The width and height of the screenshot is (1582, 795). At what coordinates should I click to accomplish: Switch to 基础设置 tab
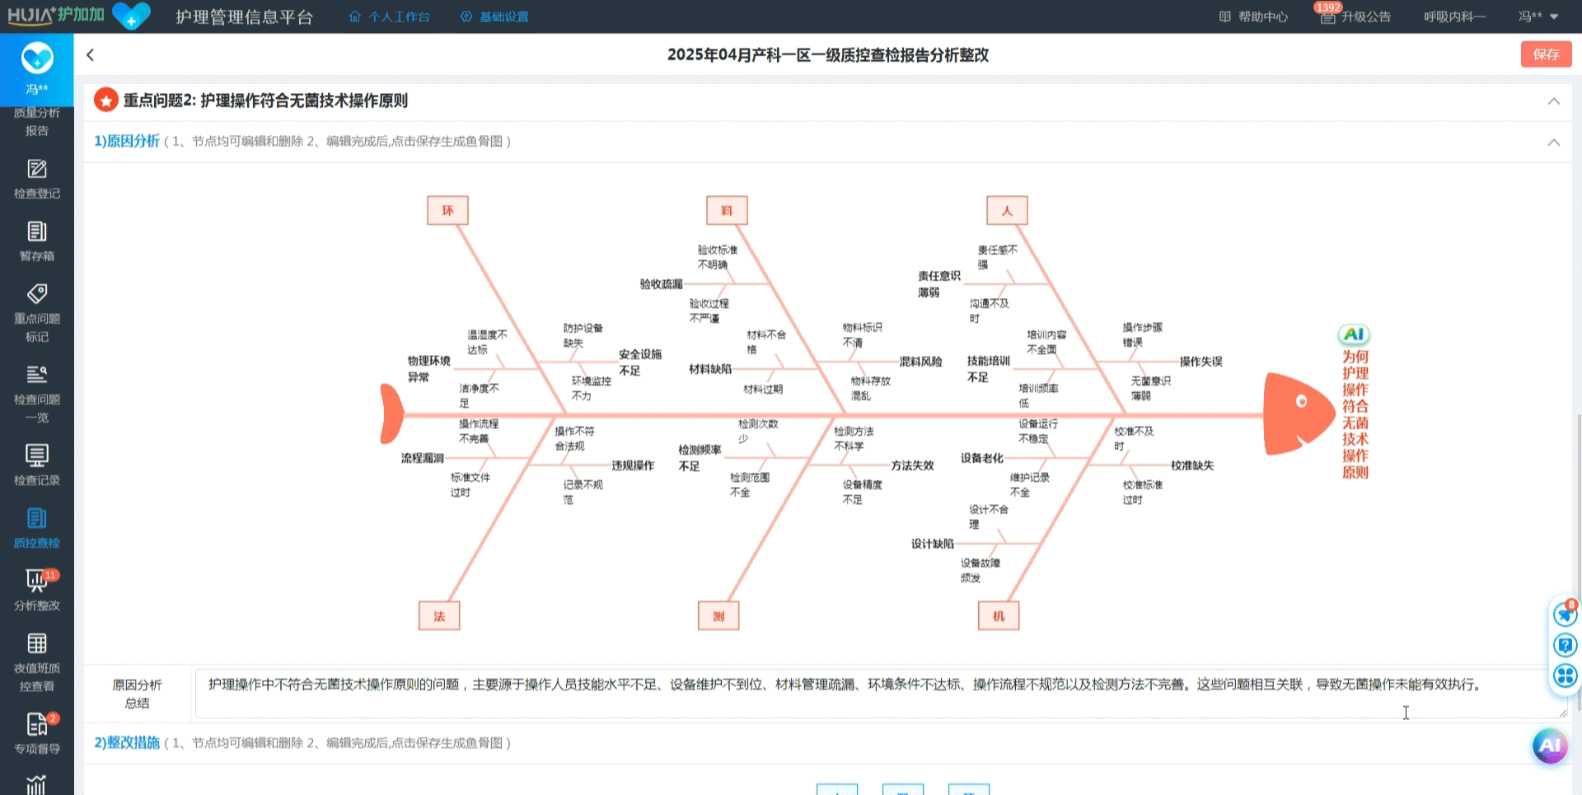point(495,17)
